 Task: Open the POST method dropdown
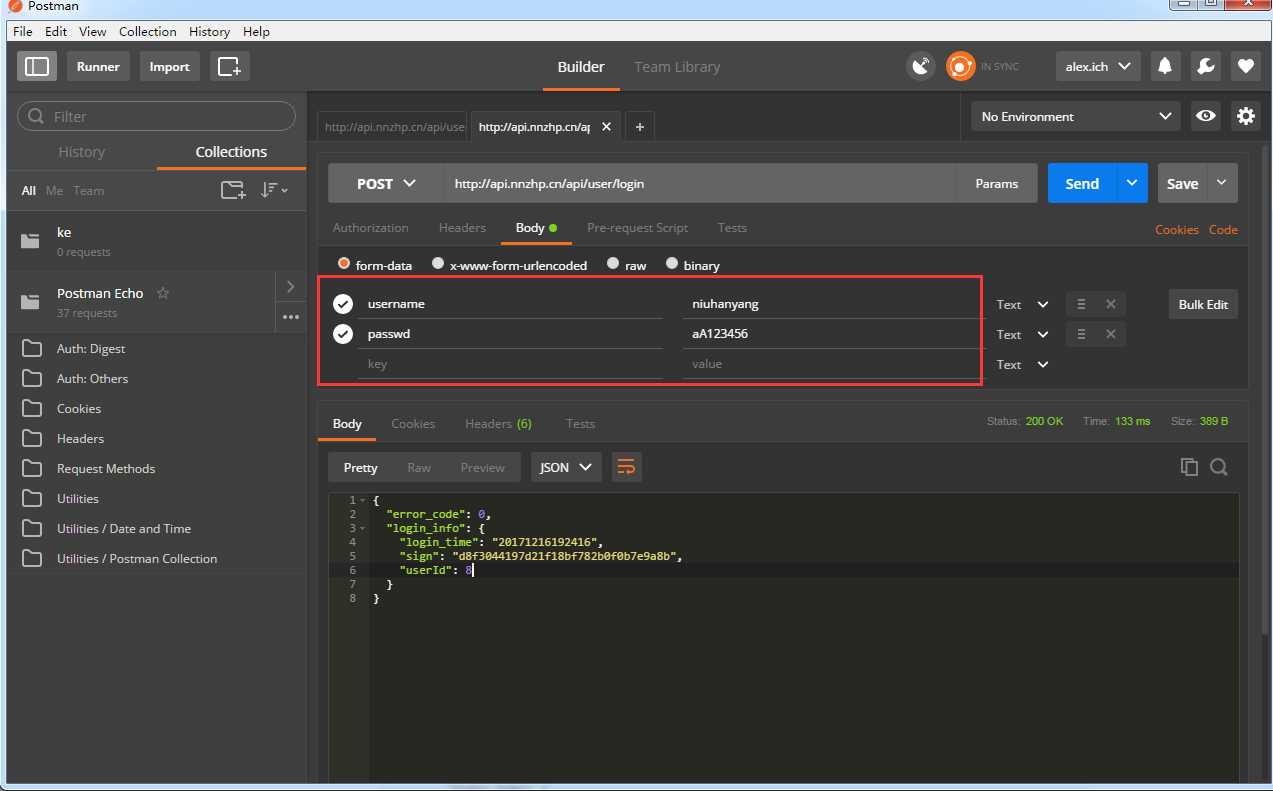386,184
